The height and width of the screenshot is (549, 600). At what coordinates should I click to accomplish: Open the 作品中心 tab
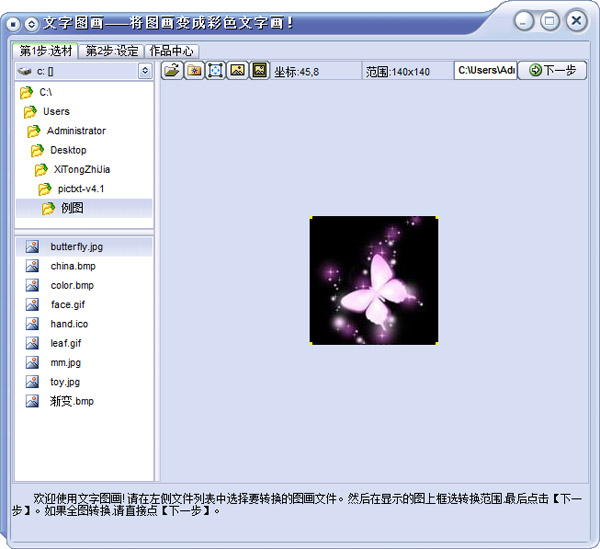(171, 51)
